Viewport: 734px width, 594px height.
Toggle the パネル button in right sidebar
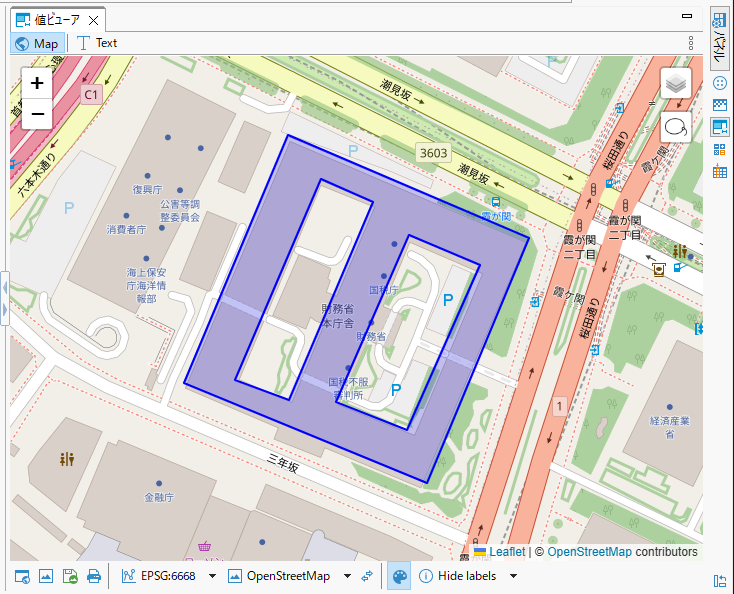pos(719,40)
